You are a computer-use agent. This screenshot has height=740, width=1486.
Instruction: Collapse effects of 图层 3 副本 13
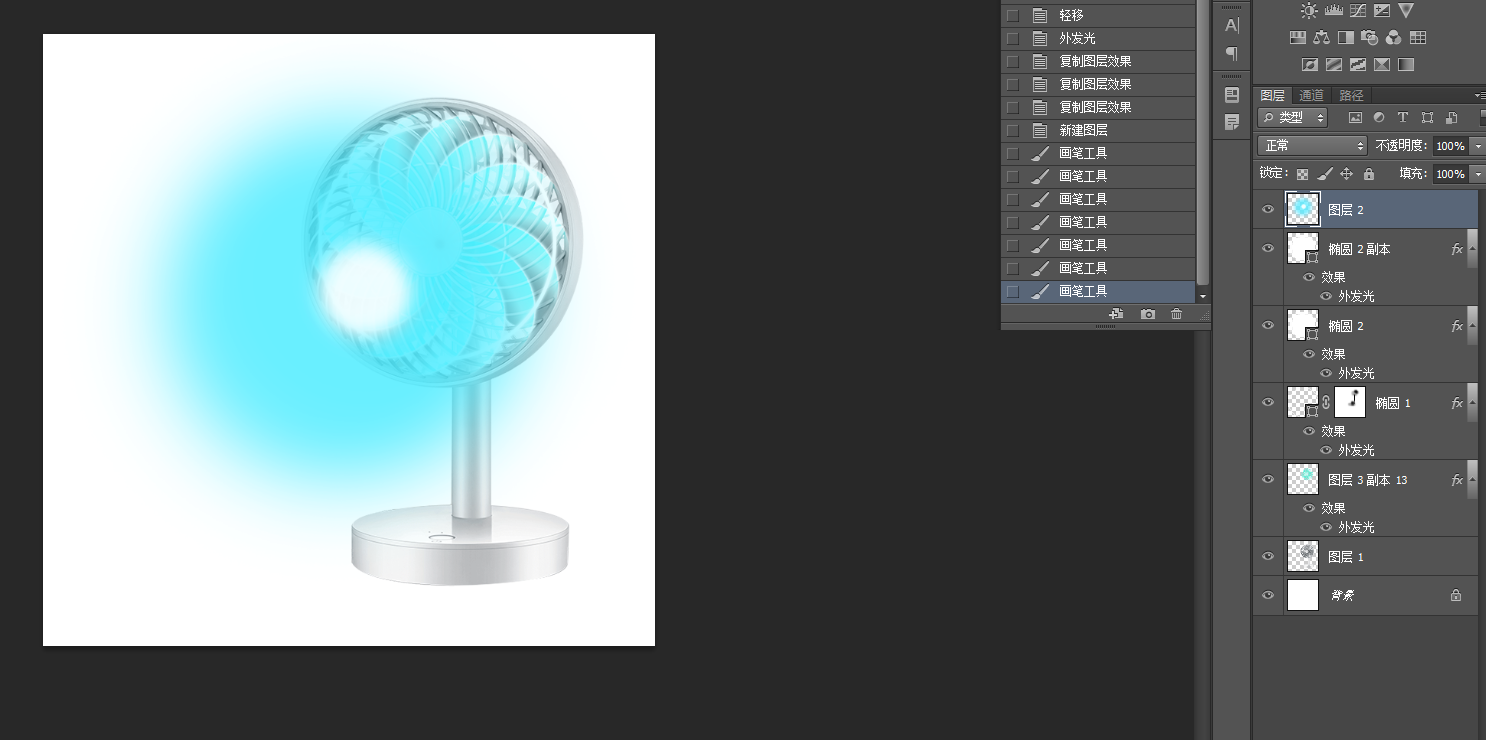point(1471,480)
